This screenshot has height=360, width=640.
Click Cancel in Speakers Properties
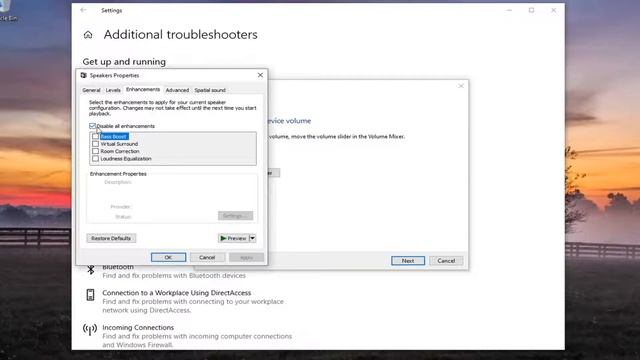click(x=207, y=258)
